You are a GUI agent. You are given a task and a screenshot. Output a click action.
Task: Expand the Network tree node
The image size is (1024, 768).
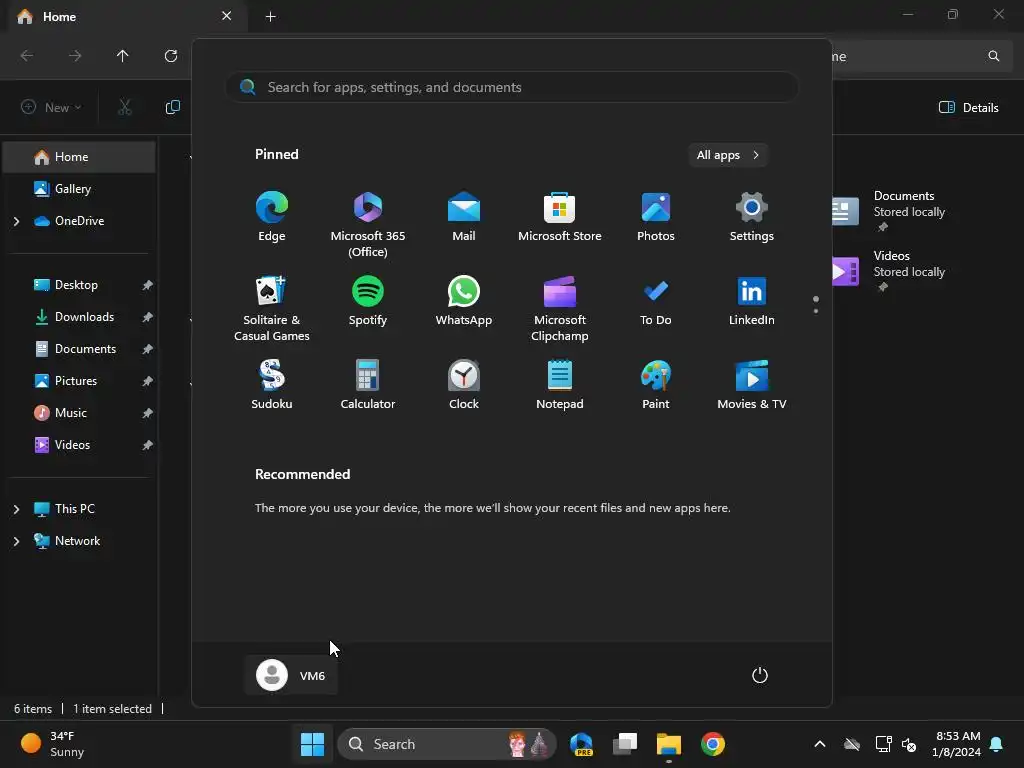point(16,541)
